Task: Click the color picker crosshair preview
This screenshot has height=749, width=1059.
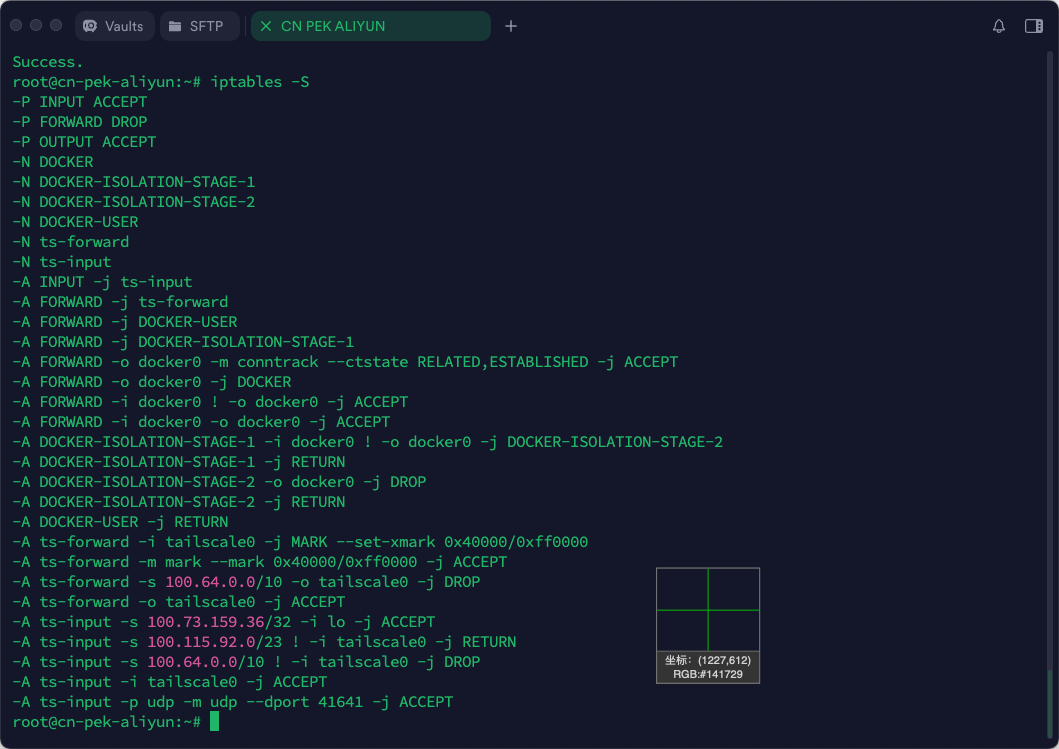Action: click(707, 609)
